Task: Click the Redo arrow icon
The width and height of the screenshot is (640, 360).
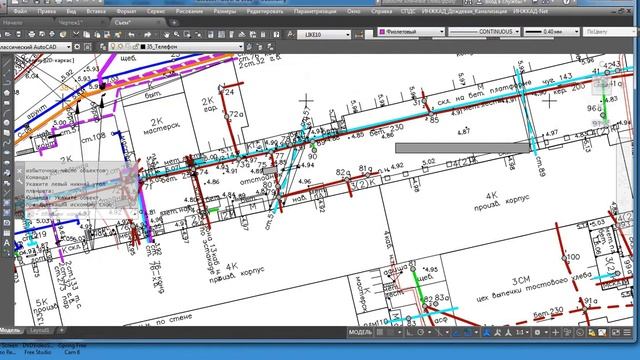Action: [x=148, y=35]
